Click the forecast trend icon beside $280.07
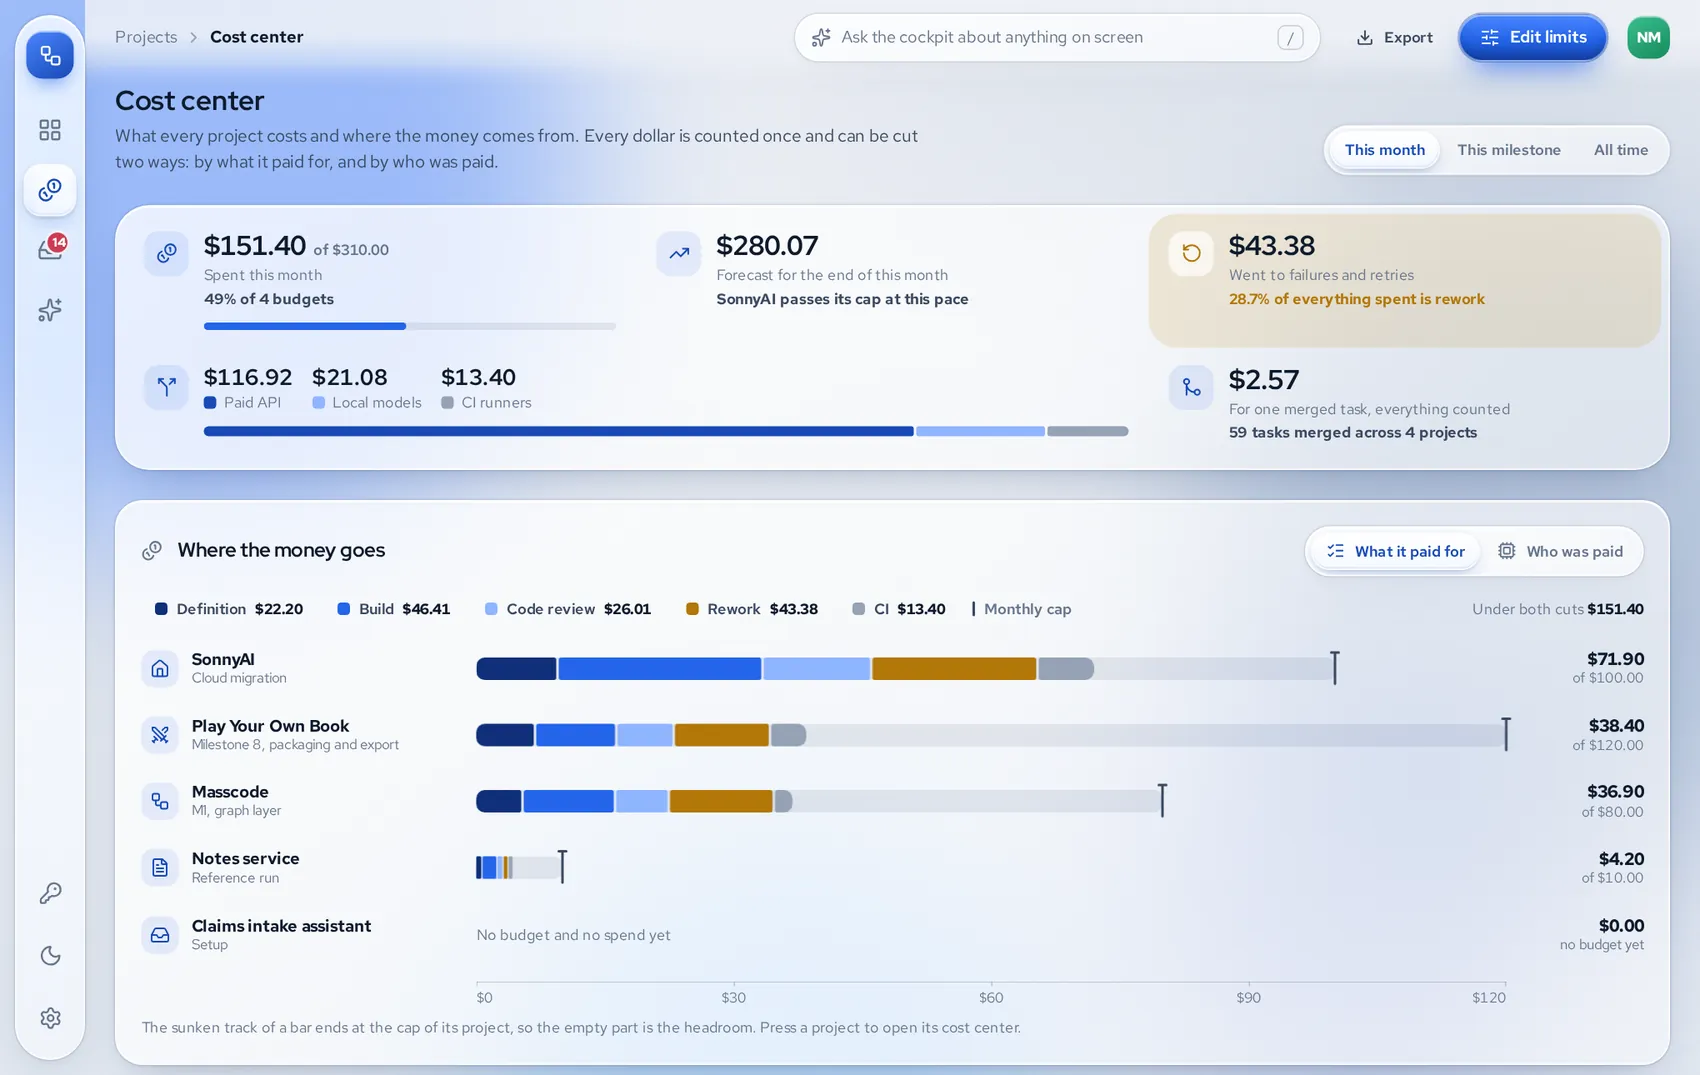Image resolution: width=1700 pixels, height=1075 pixels. click(679, 253)
